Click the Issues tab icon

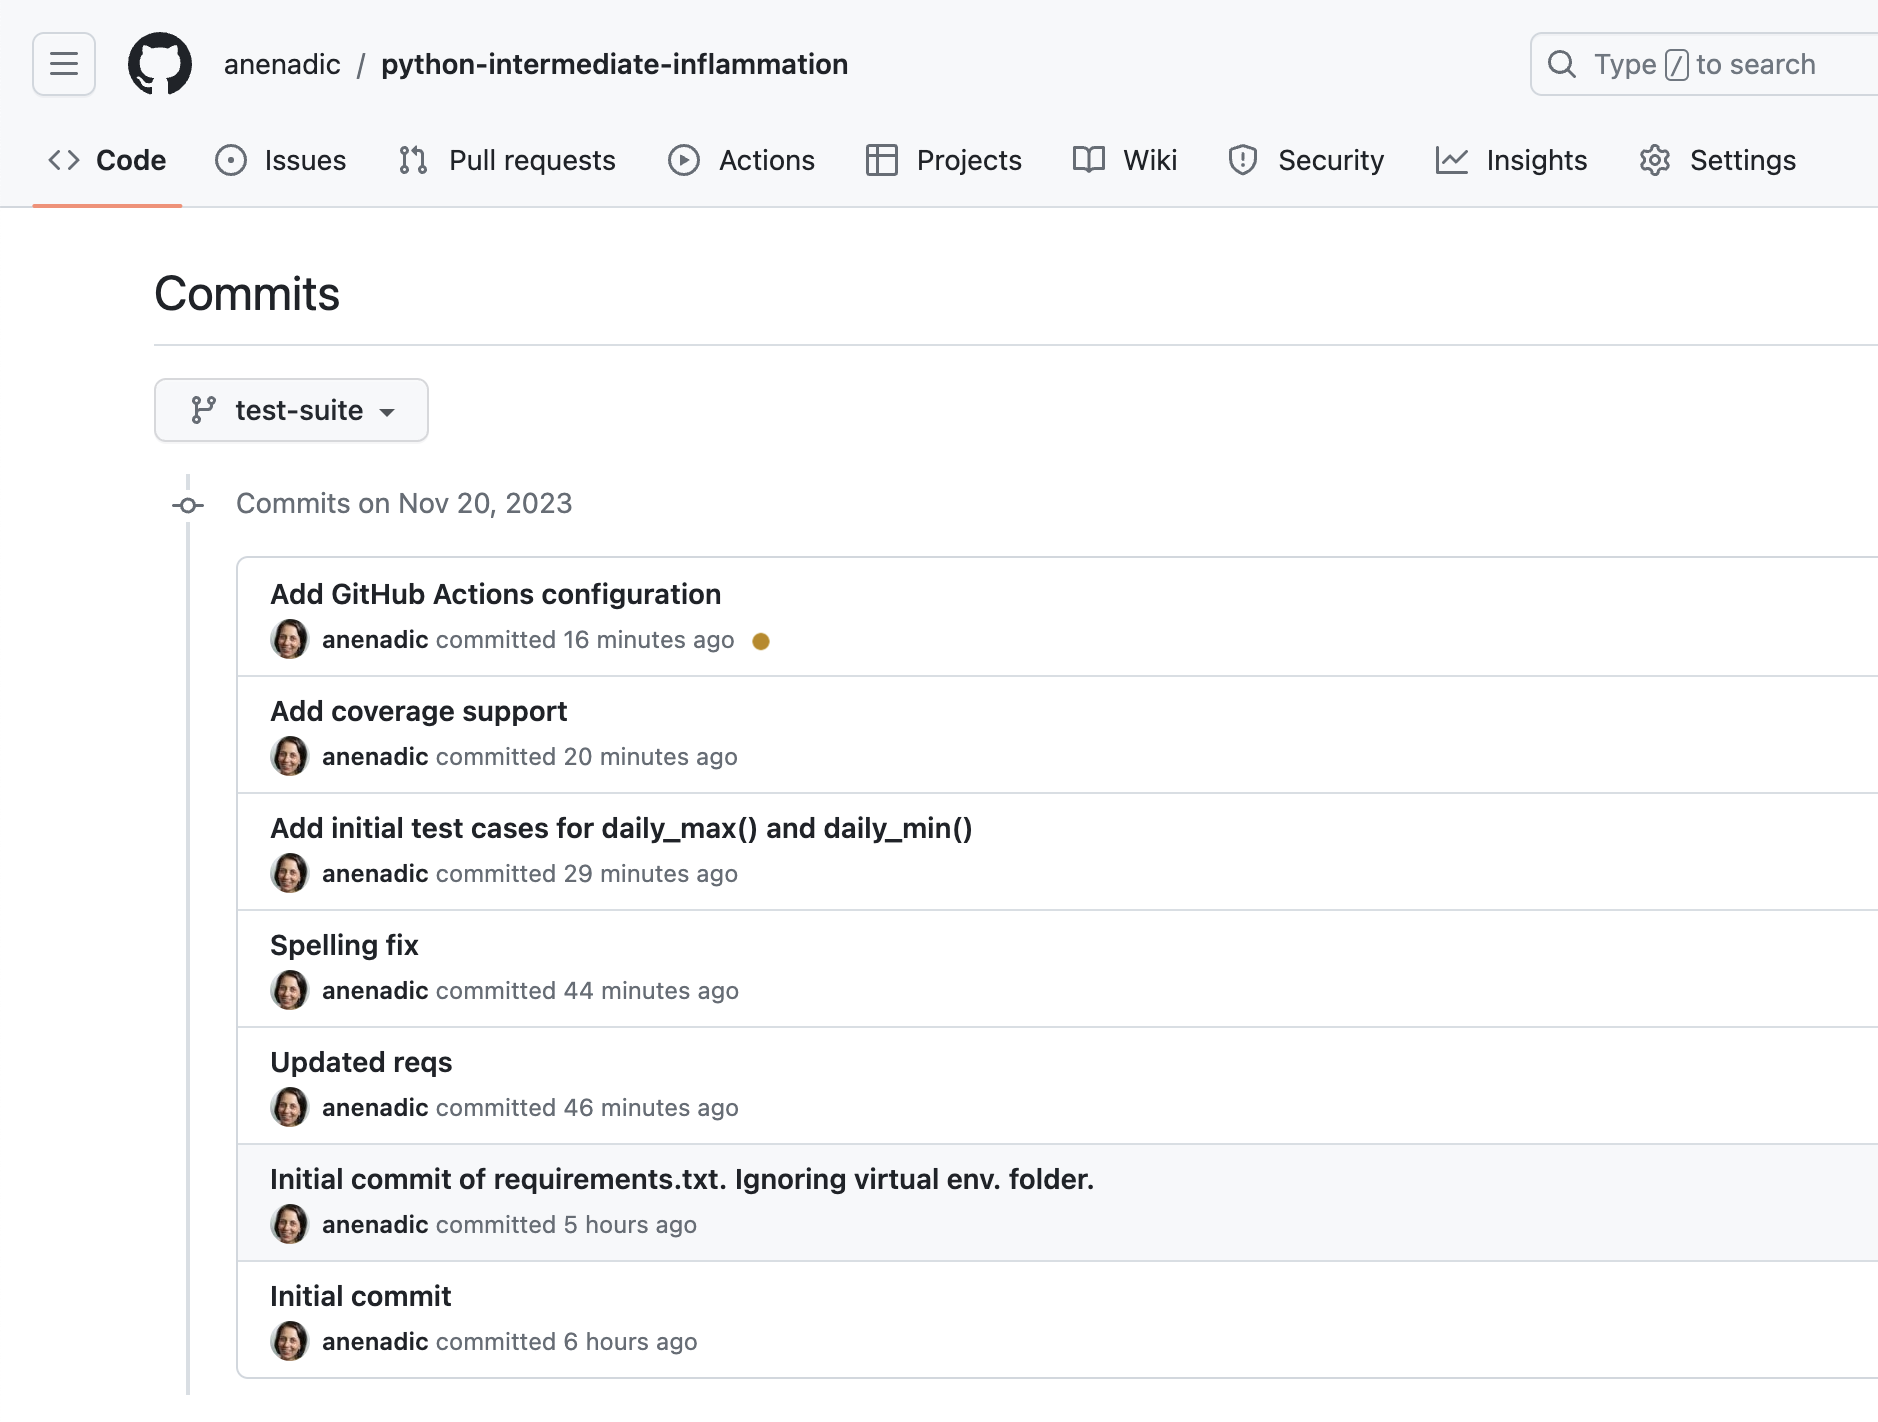pyautogui.click(x=231, y=160)
